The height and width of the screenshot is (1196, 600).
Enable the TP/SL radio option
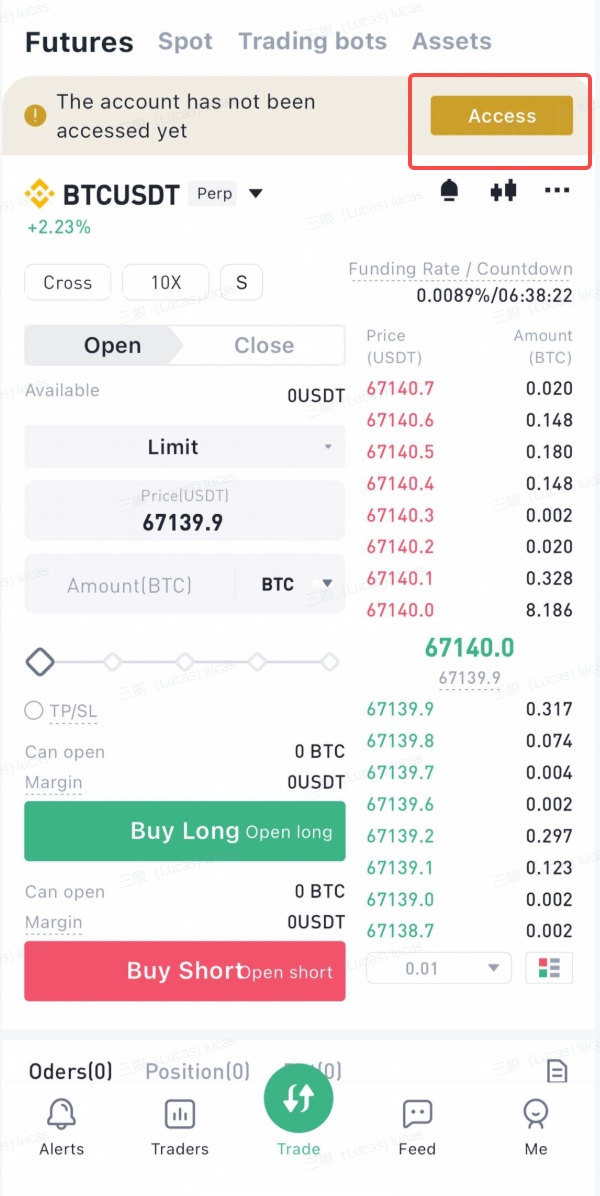pos(34,711)
